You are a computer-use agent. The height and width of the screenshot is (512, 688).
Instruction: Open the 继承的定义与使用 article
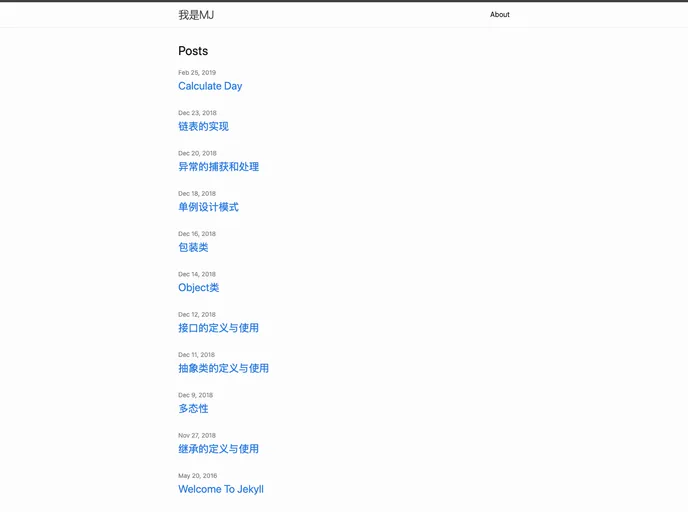(218, 449)
